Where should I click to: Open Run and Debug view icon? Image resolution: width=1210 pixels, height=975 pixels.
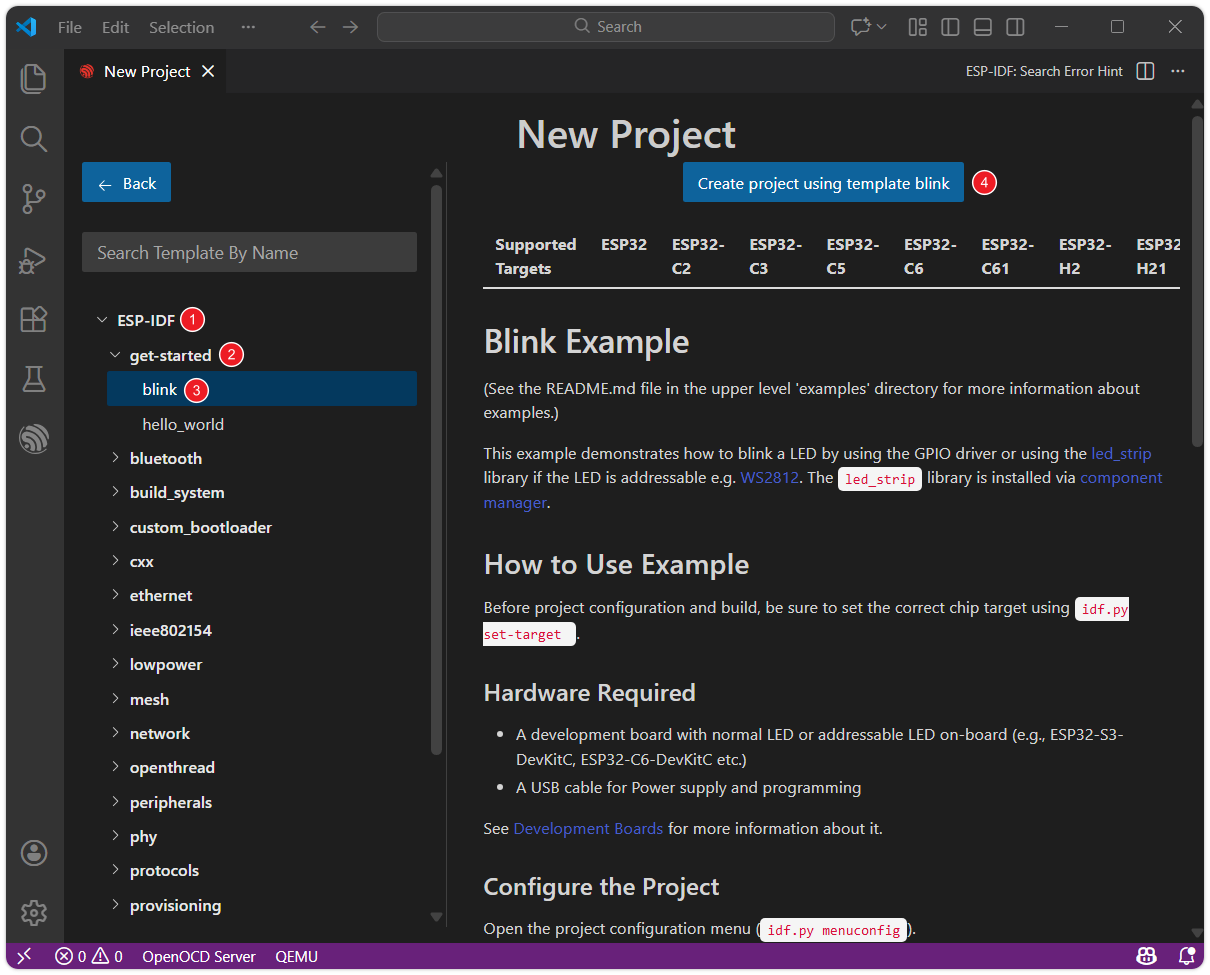pyautogui.click(x=34, y=260)
